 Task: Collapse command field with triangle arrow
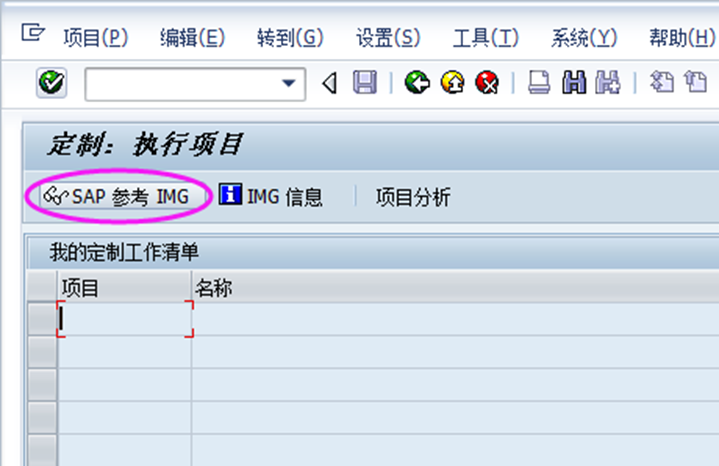click(329, 83)
